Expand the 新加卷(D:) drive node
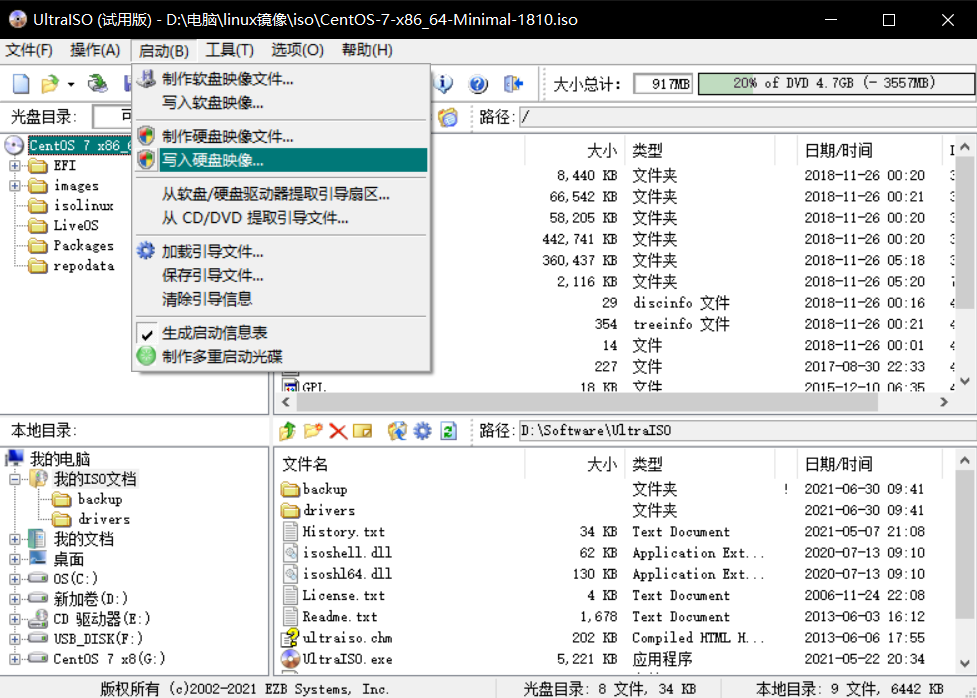Screen dimensions: 977x698 coord(15,599)
